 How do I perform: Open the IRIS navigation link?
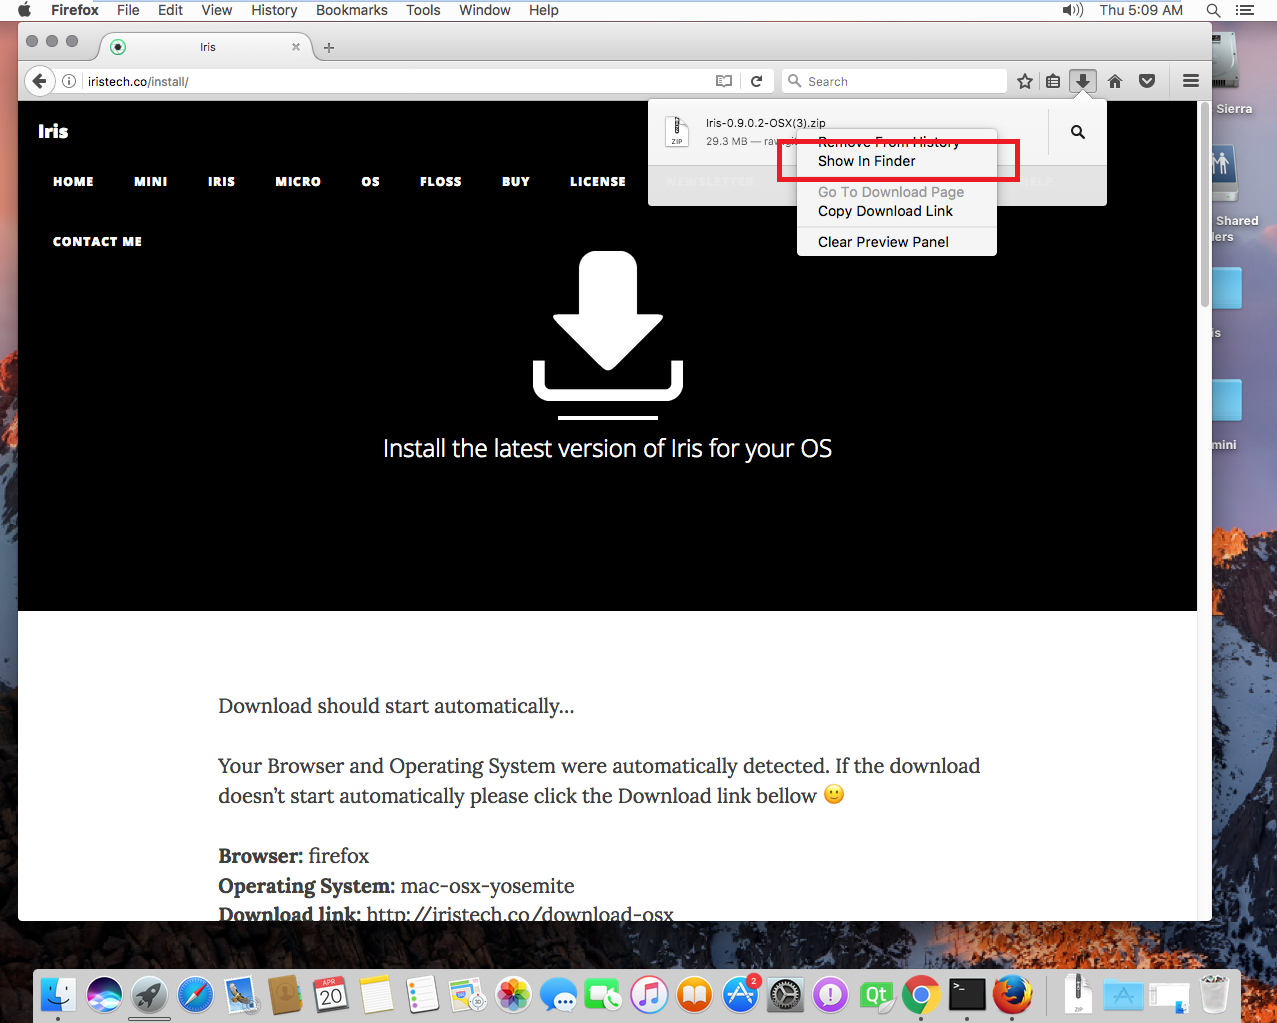(222, 182)
